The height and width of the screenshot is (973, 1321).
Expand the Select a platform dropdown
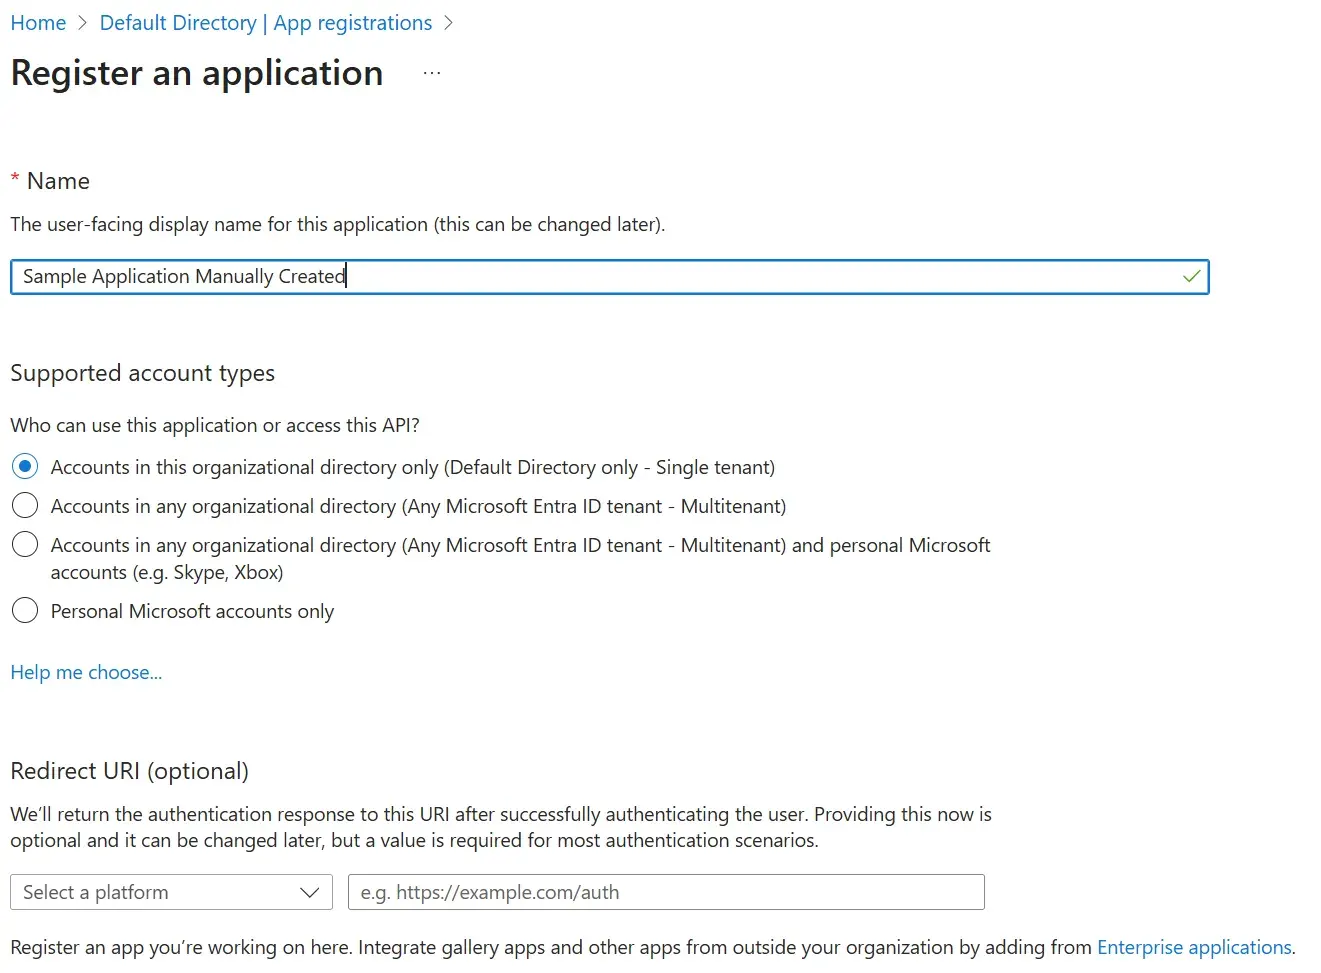coord(171,892)
